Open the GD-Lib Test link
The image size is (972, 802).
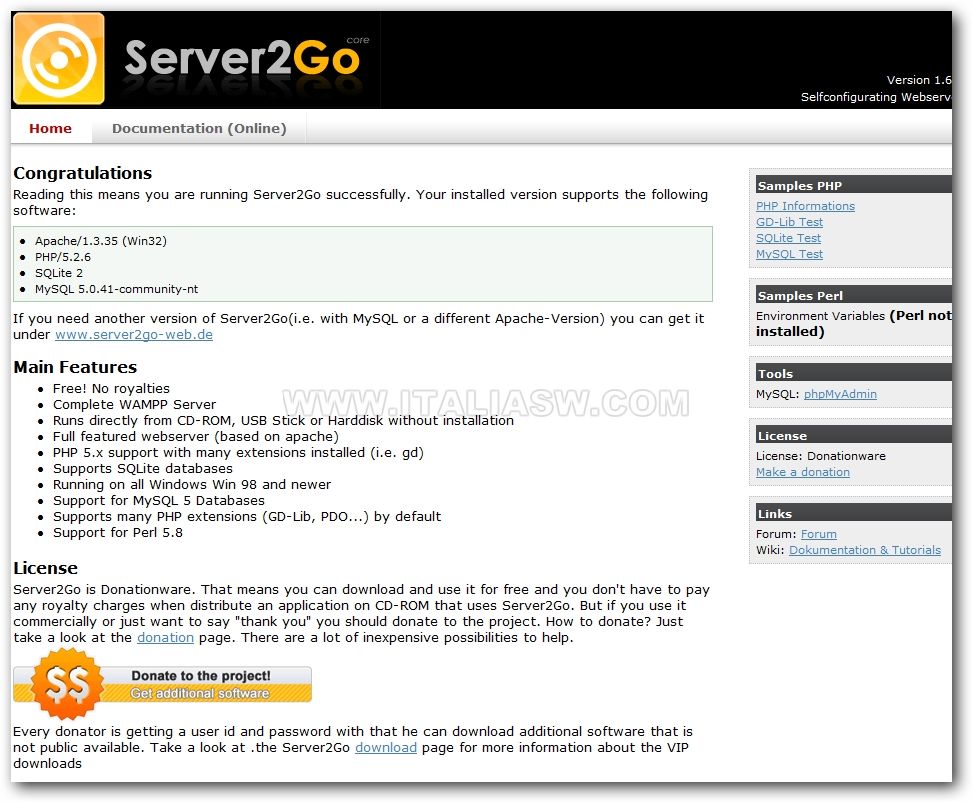click(x=789, y=222)
